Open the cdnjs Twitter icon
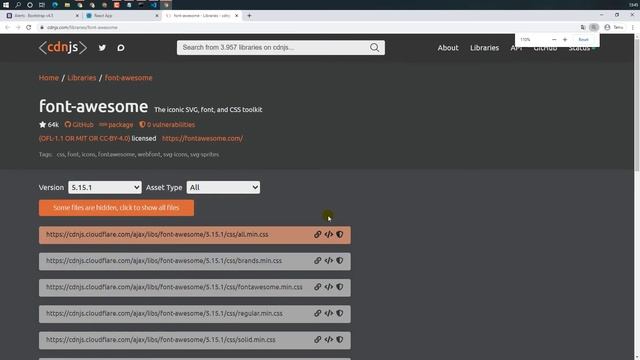 pos(102,48)
